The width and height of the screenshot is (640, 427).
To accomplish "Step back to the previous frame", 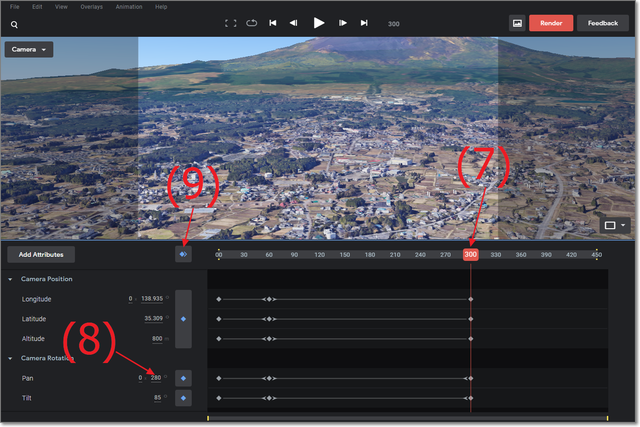I will click(293, 22).
